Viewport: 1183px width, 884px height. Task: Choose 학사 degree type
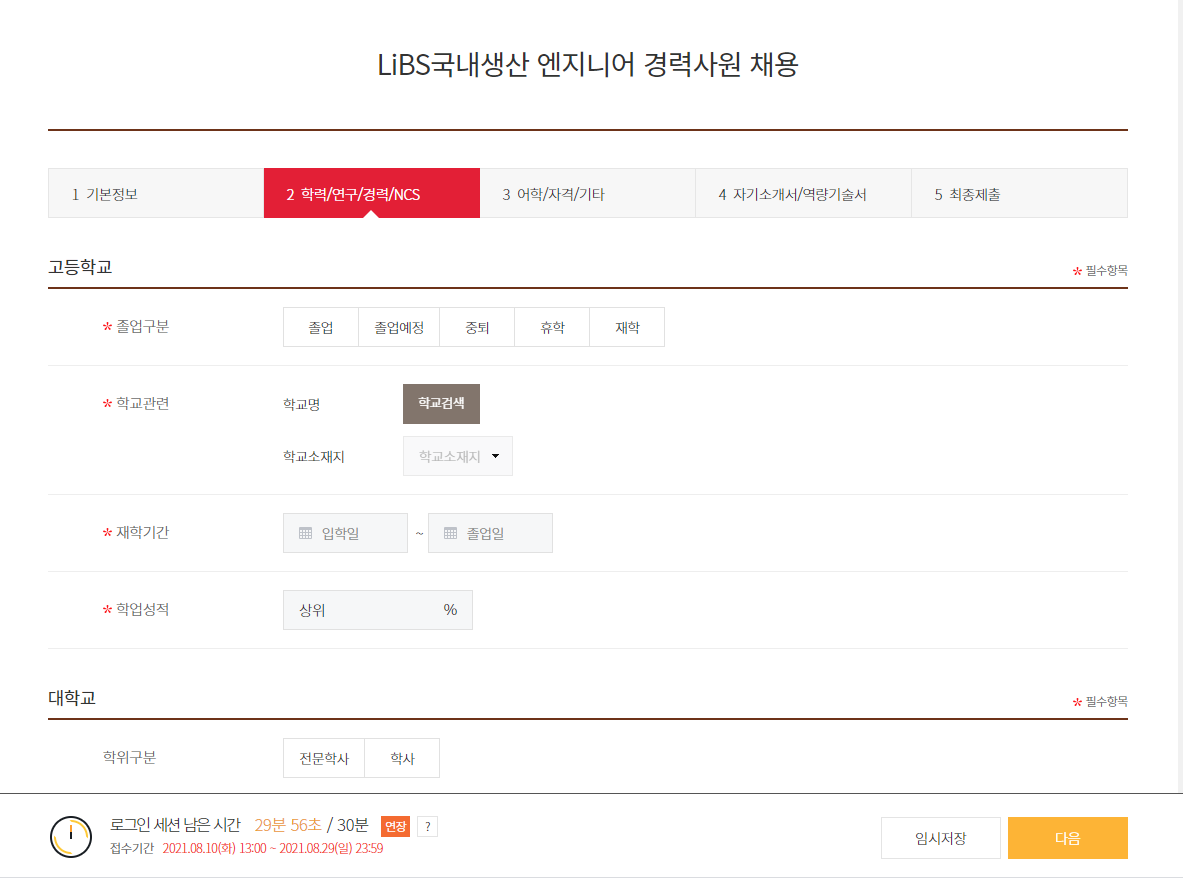(x=402, y=758)
